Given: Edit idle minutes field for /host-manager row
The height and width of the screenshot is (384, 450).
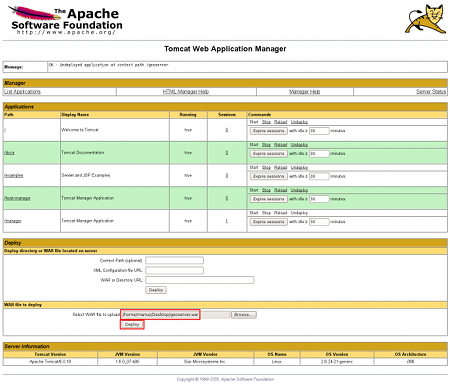Looking at the screenshot, I should [x=319, y=199].
